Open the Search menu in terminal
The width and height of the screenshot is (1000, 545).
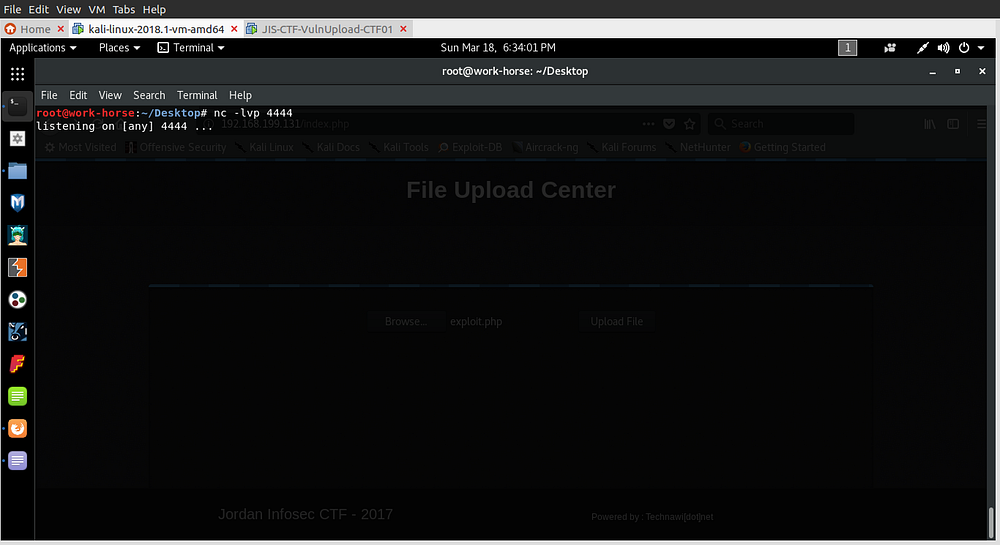point(149,95)
